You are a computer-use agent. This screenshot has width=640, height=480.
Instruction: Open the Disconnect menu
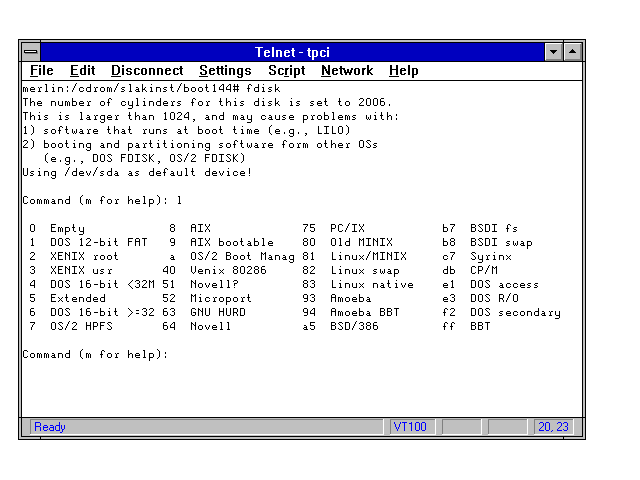point(147,71)
